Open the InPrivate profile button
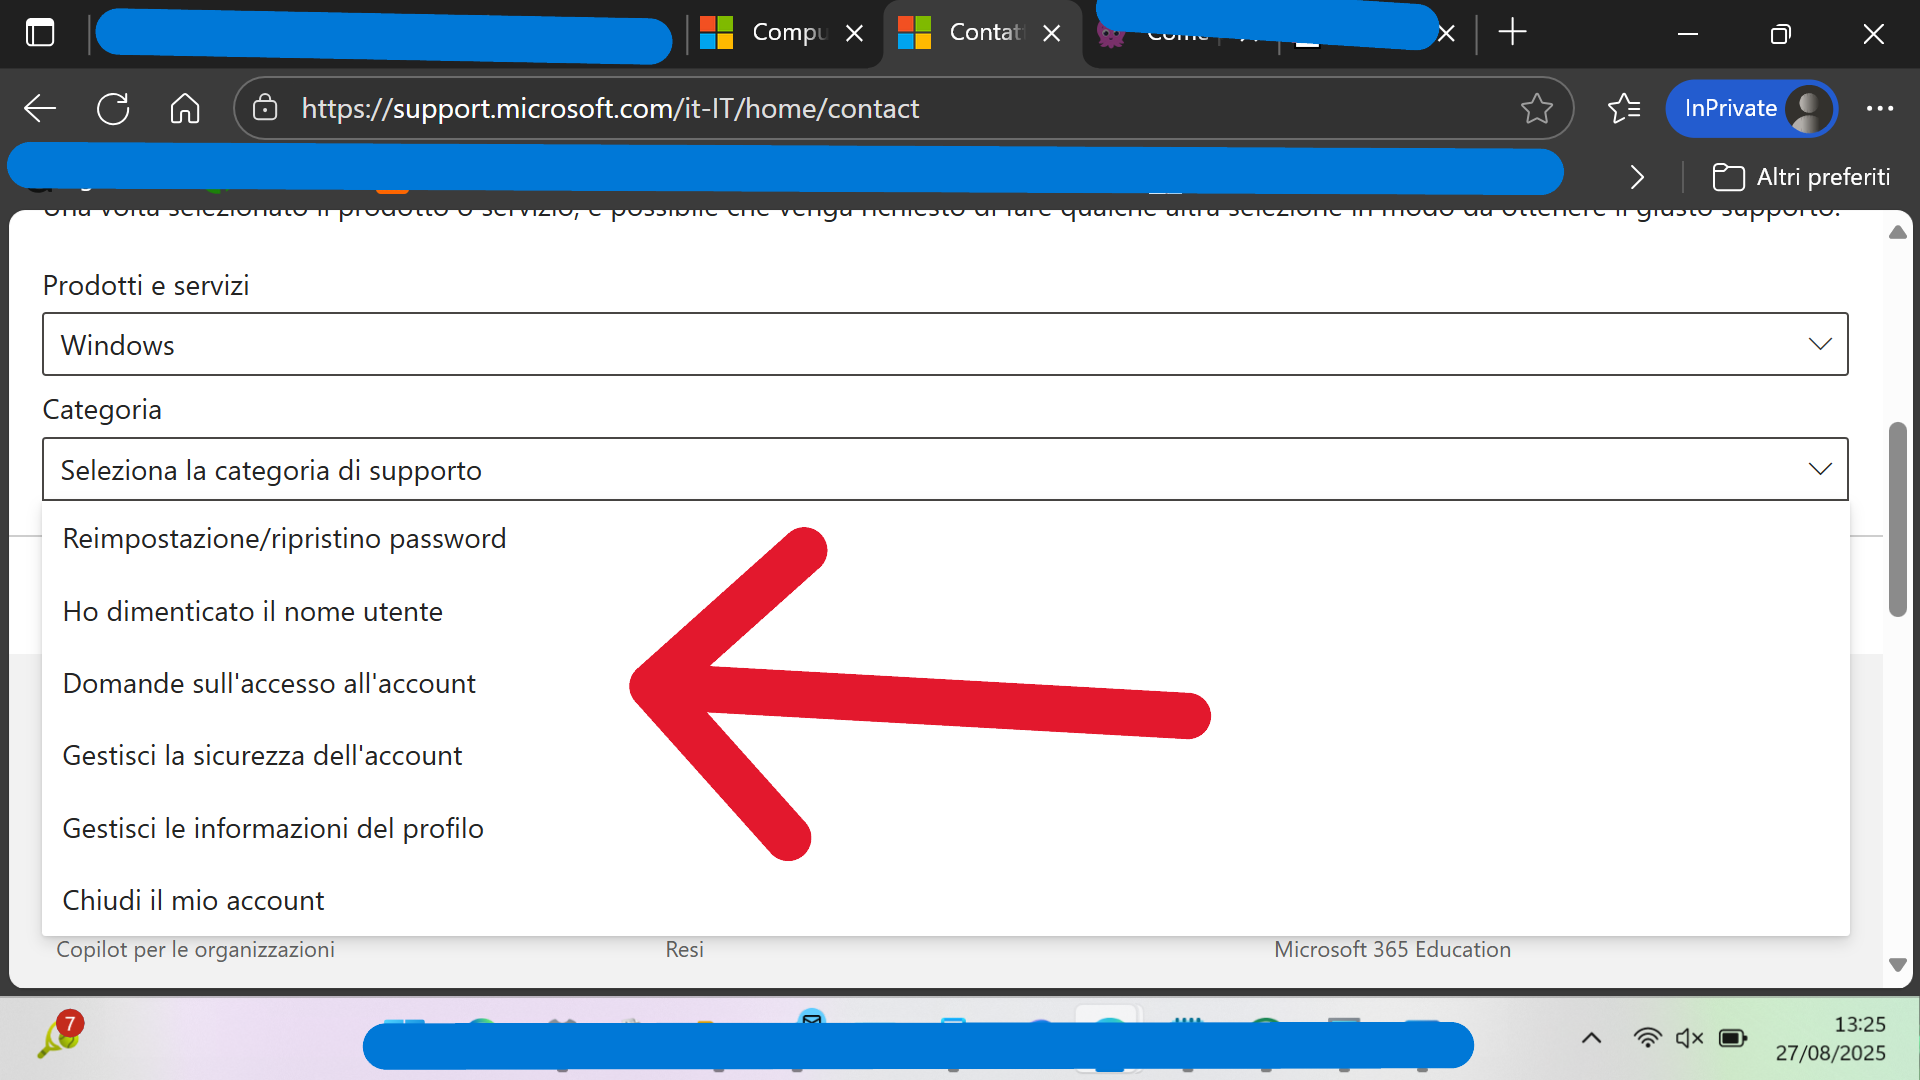The width and height of the screenshot is (1920, 1080). pyautogui.click(x=1752, y=108)
